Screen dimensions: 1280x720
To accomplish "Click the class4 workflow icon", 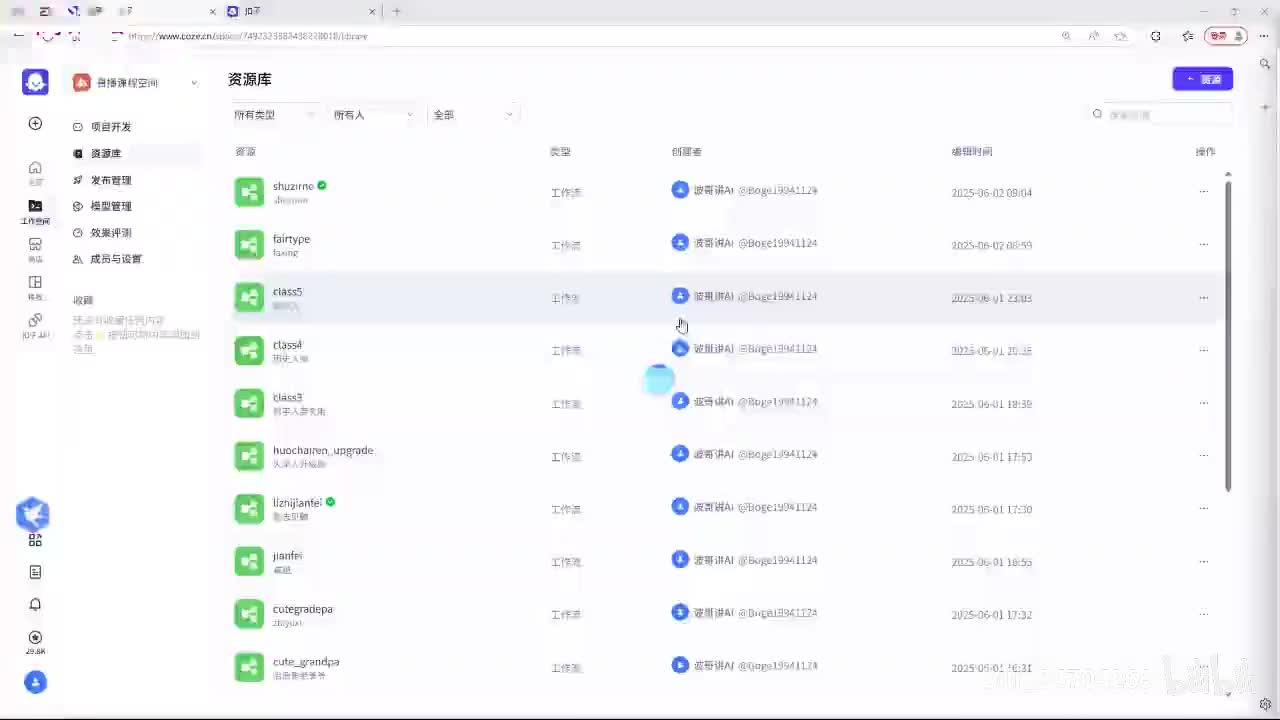I will click(x=249, y=350).
